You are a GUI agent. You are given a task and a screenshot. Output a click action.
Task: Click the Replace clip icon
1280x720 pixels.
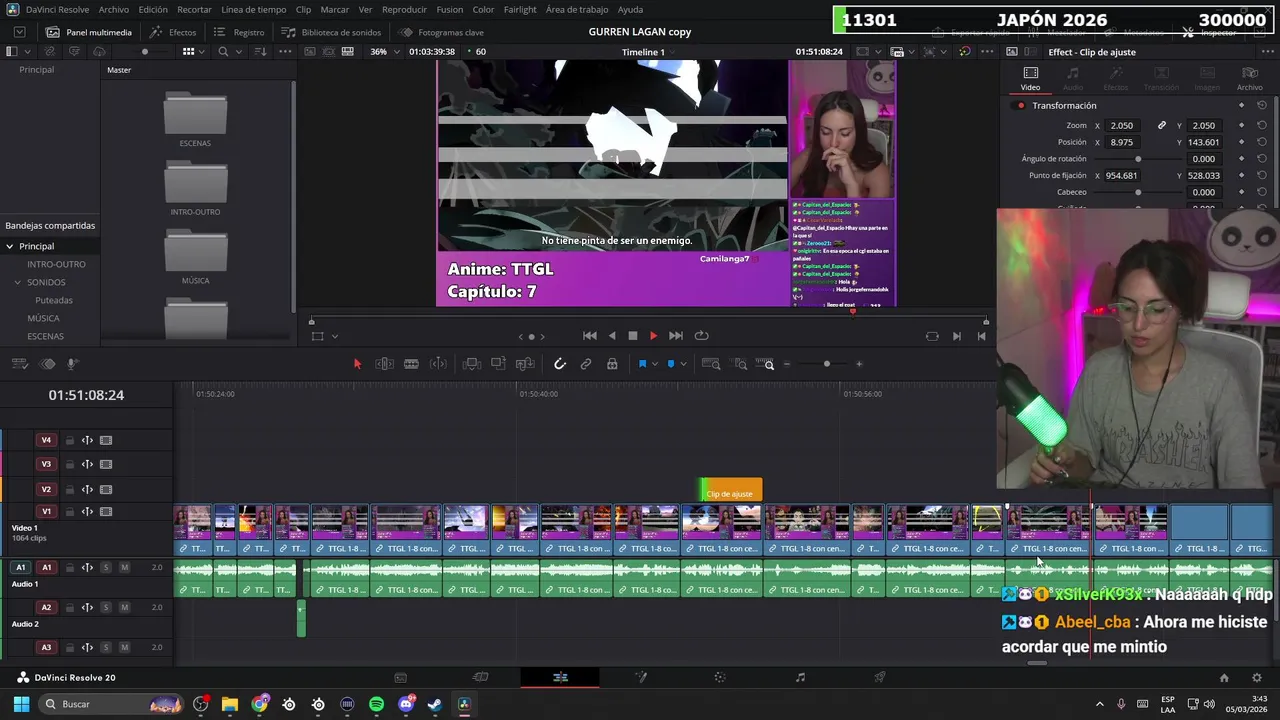[x=525, y=364]
